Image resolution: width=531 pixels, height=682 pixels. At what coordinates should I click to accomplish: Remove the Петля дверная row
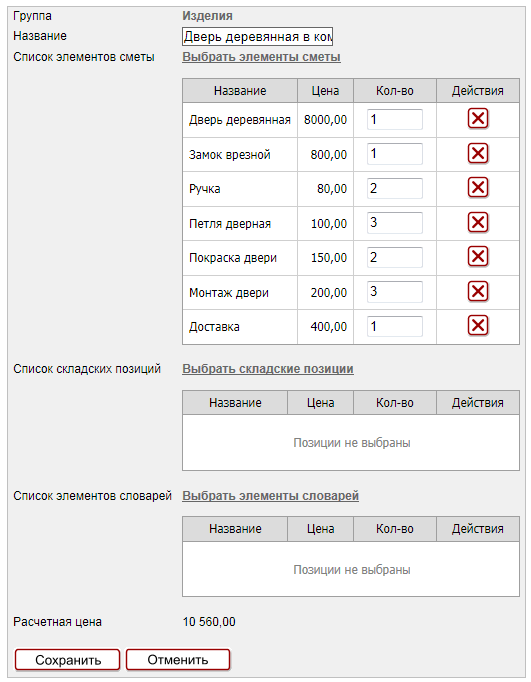478,223
